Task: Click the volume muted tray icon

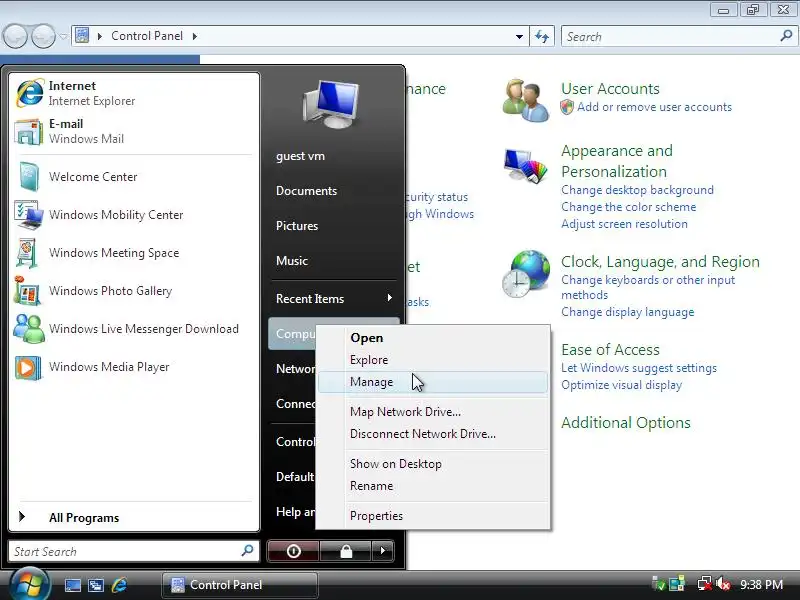Action: click(723, 584)
